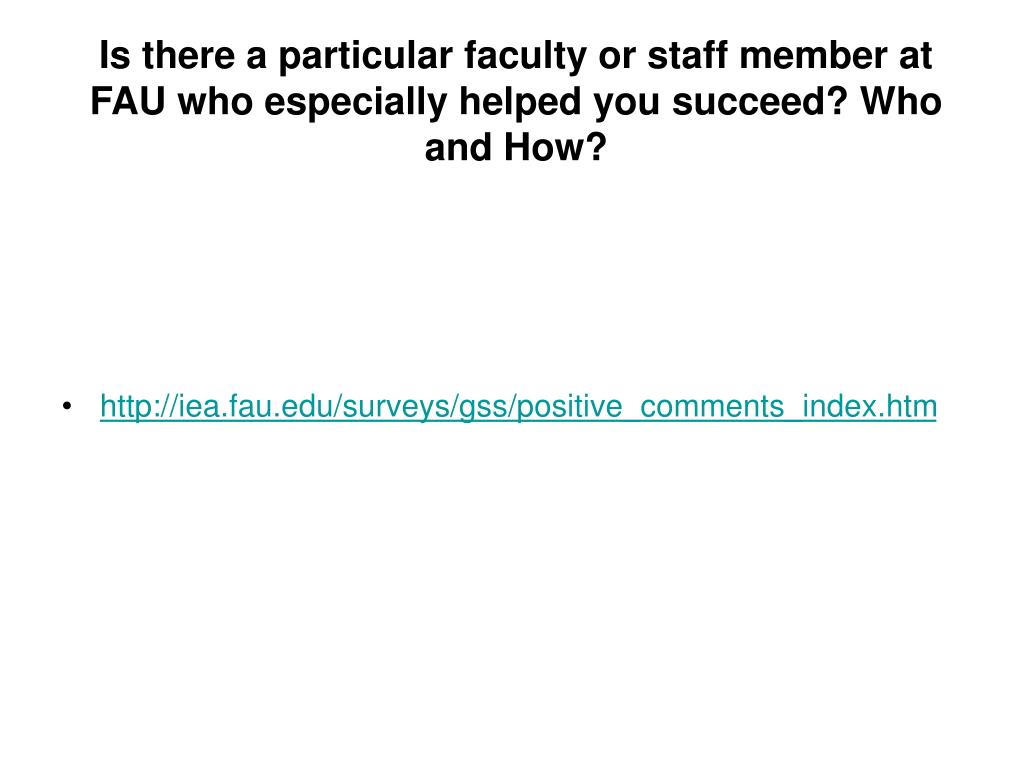Click the word "FAU" in the title

[x=128, y=101]
